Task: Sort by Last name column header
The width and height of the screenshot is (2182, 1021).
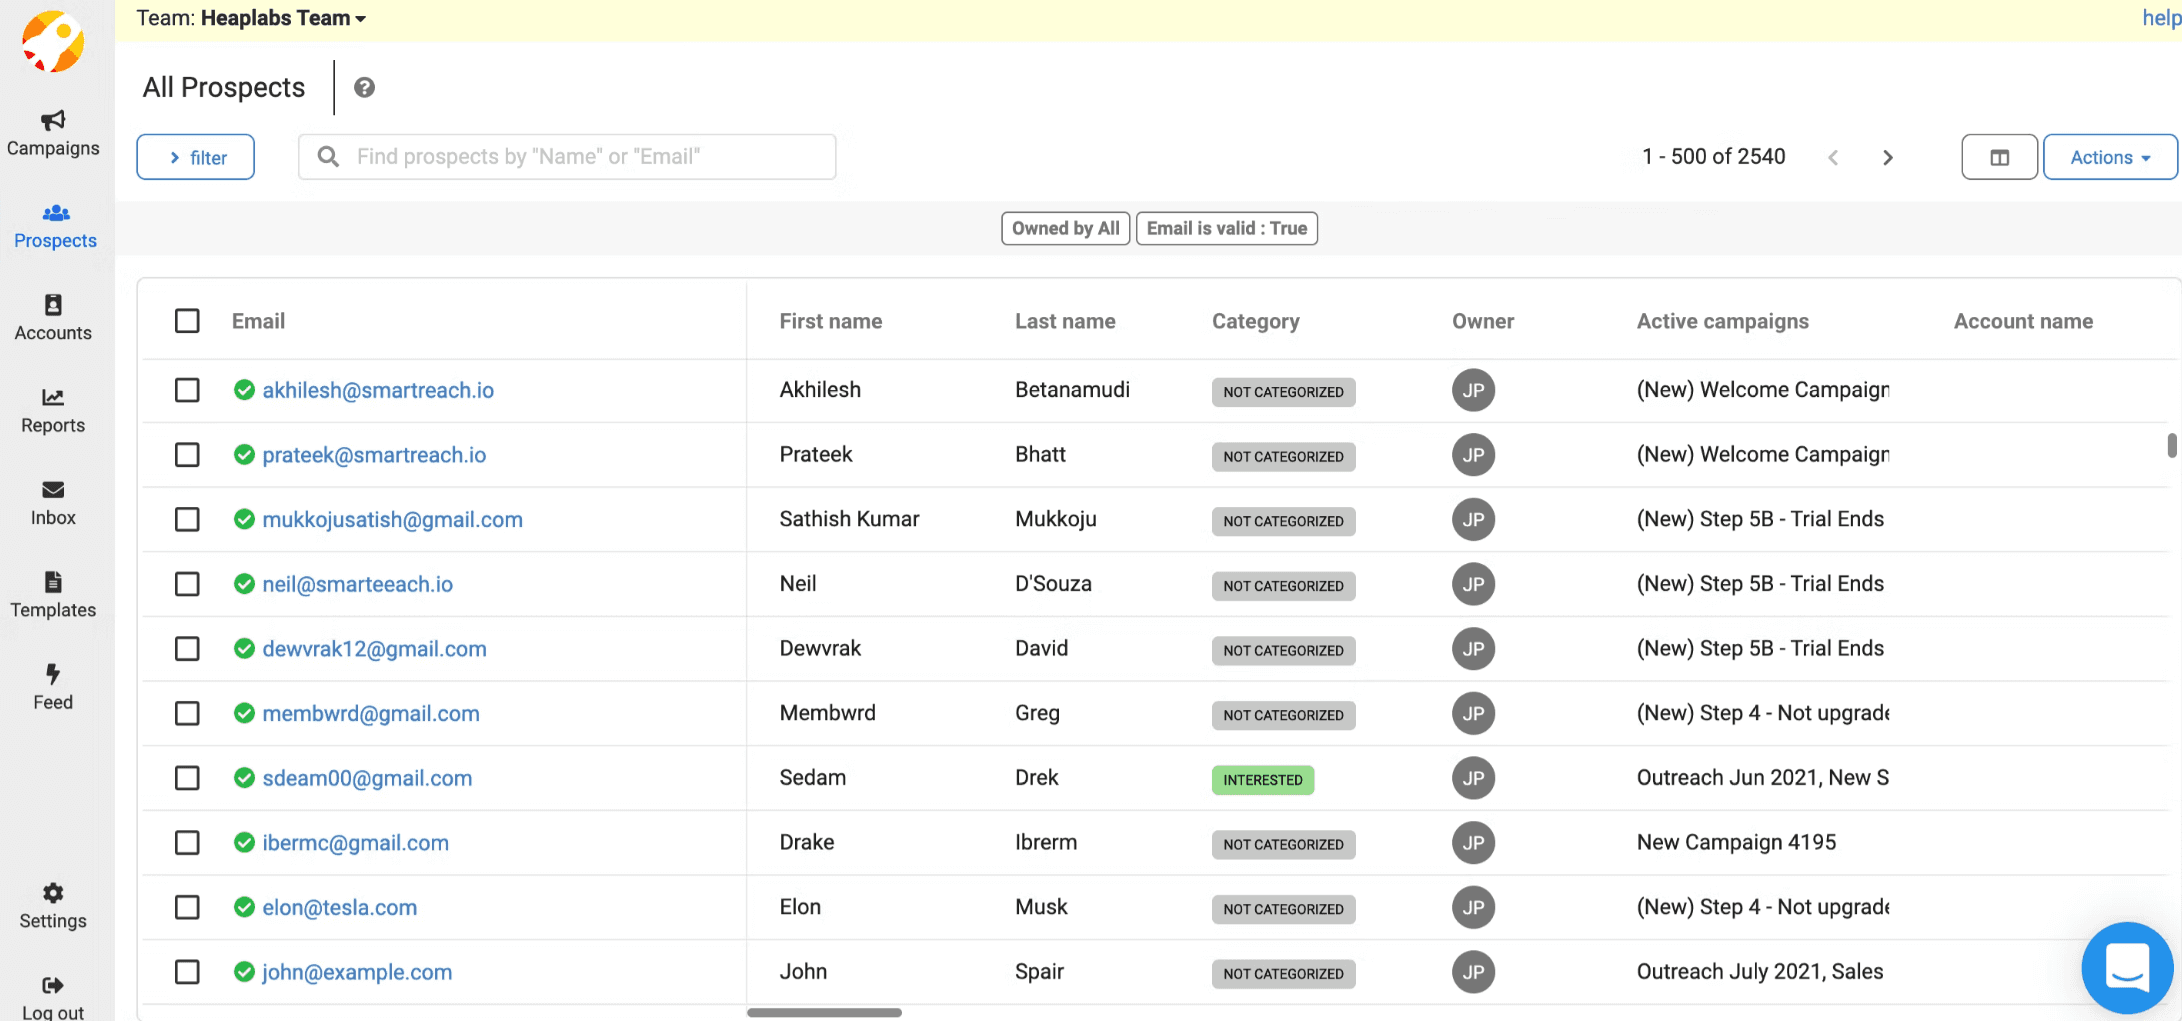Action: click(1065, 321)
